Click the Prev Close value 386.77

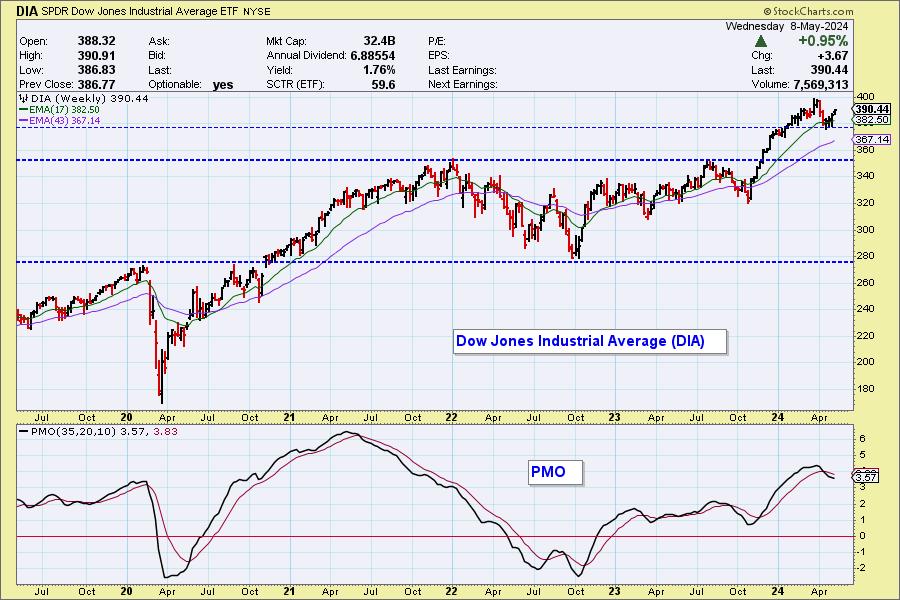[x=96, y=84]
